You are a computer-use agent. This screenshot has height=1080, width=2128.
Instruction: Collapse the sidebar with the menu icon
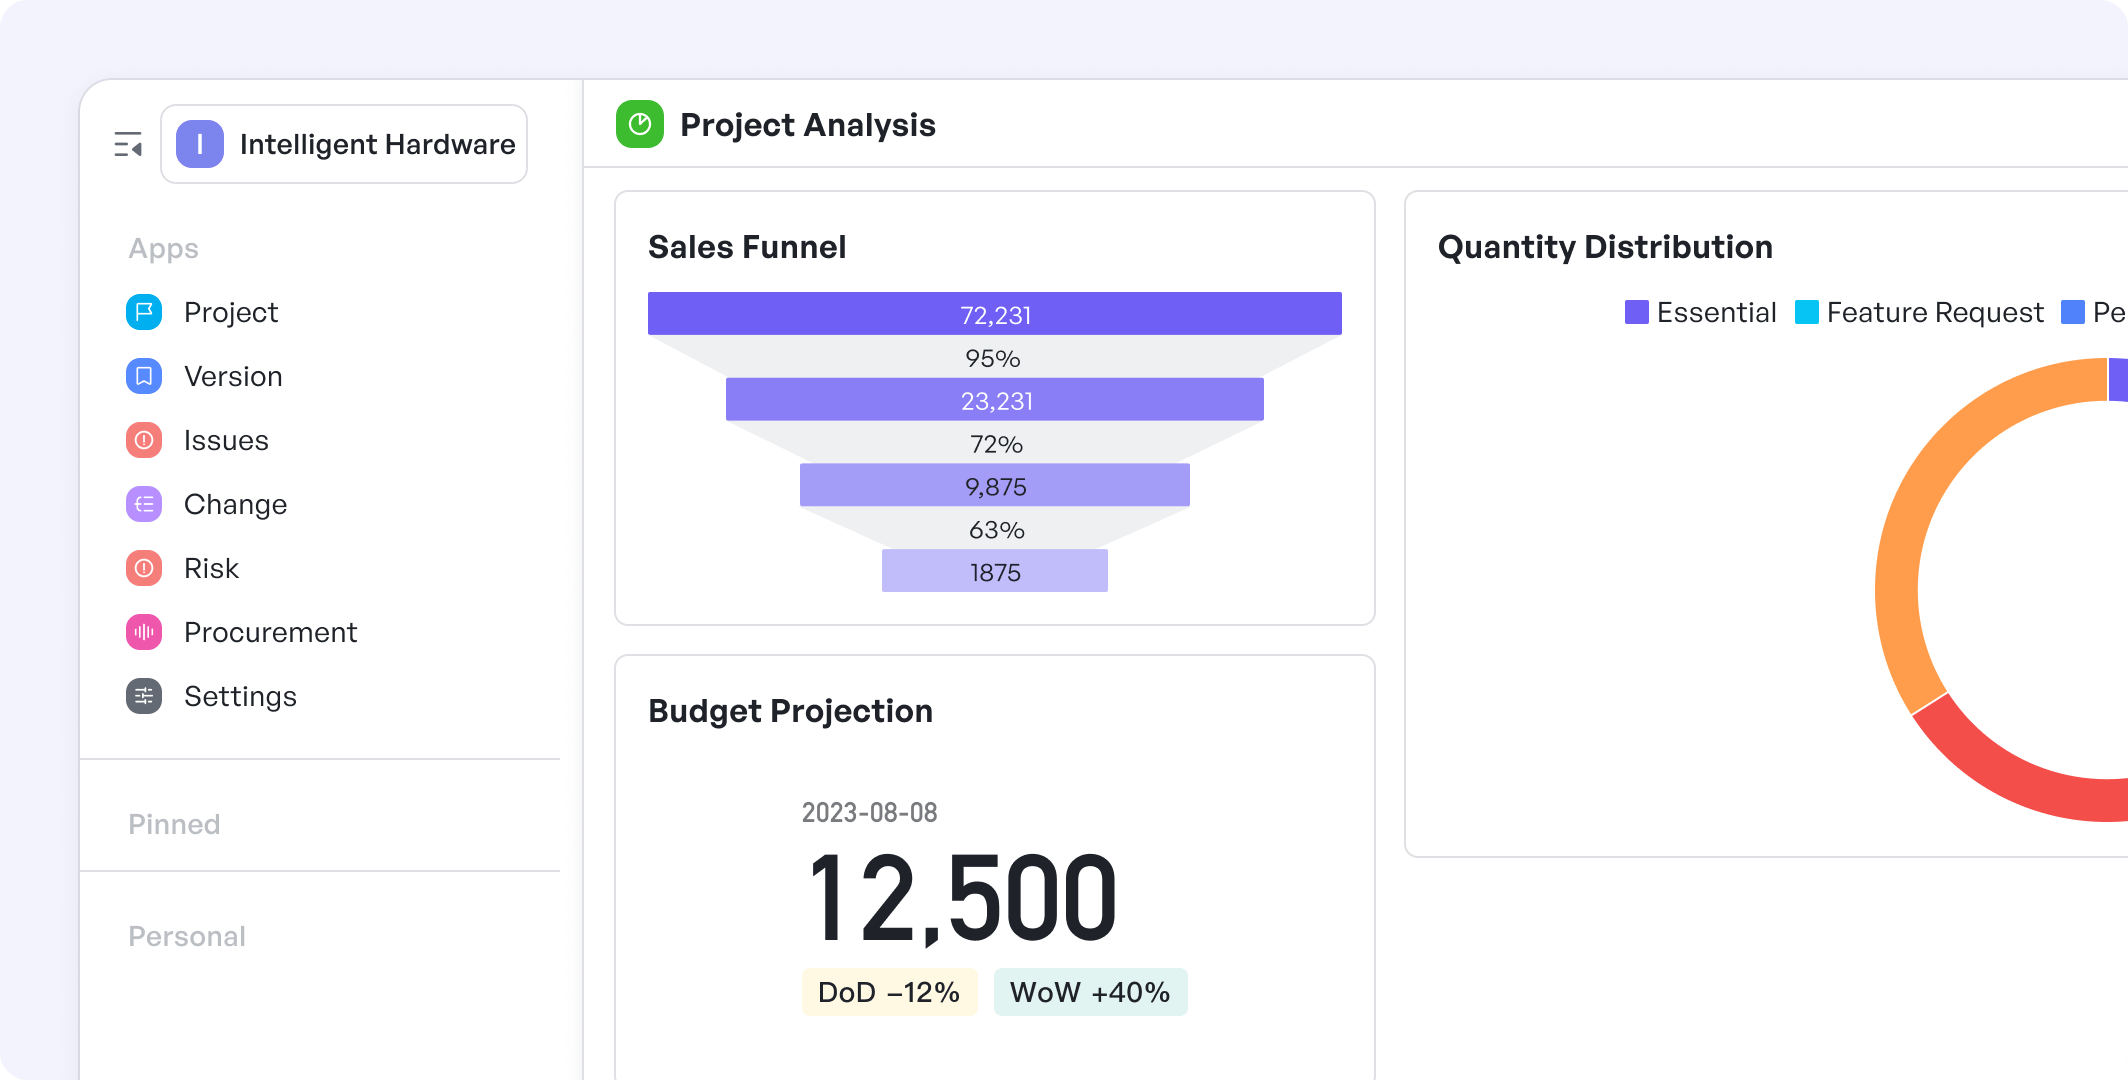[x=128, y=145]
